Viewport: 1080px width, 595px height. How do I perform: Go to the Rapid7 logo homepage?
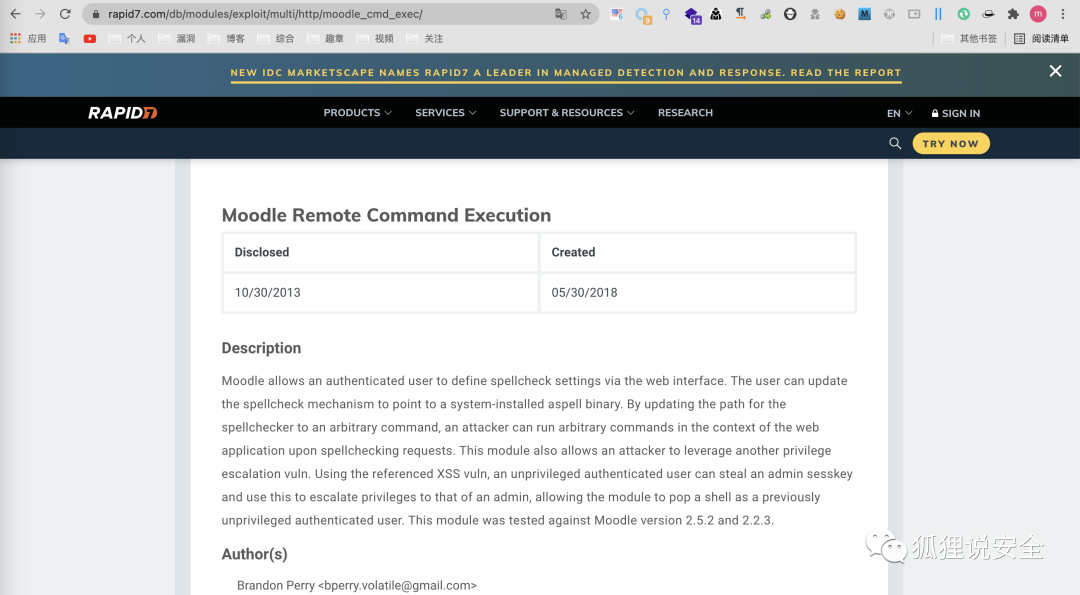[x=123, y=113]
